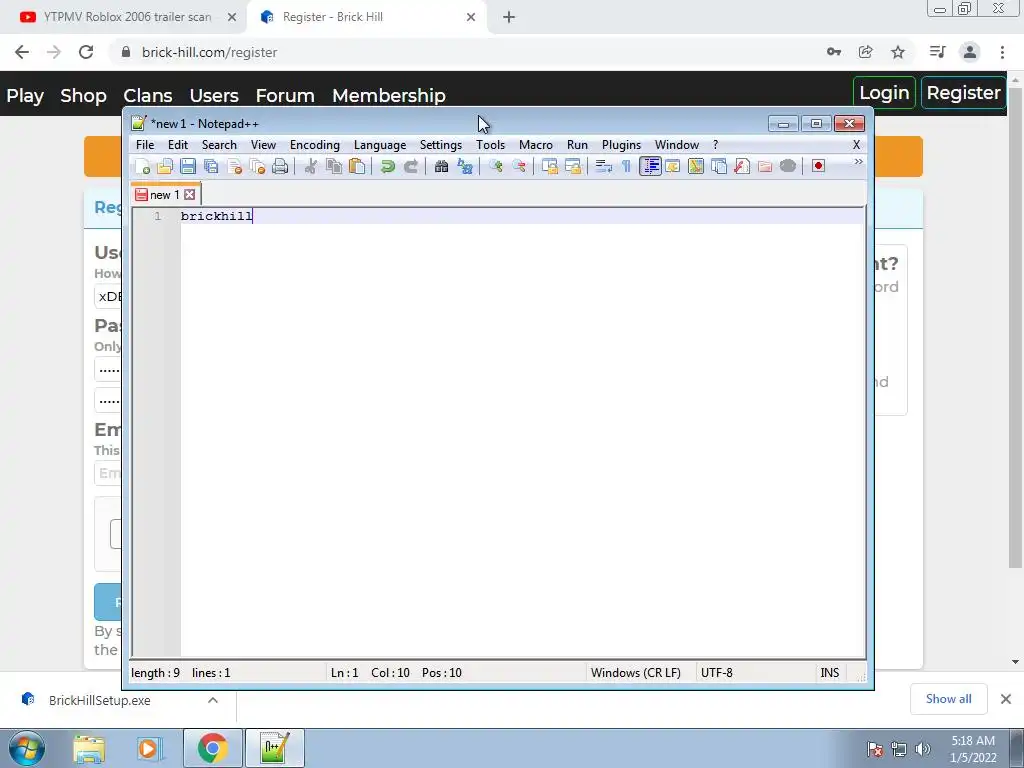Open the Windows Start menu
This screenshot has width=1024, height=768.
pos(27,748)
